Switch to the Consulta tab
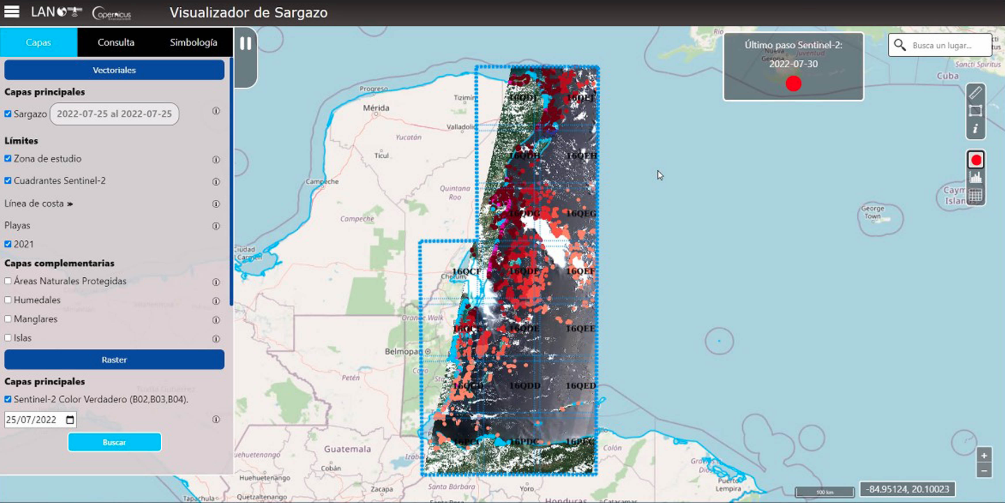The image size is (1005, 503). coord(116,42)
